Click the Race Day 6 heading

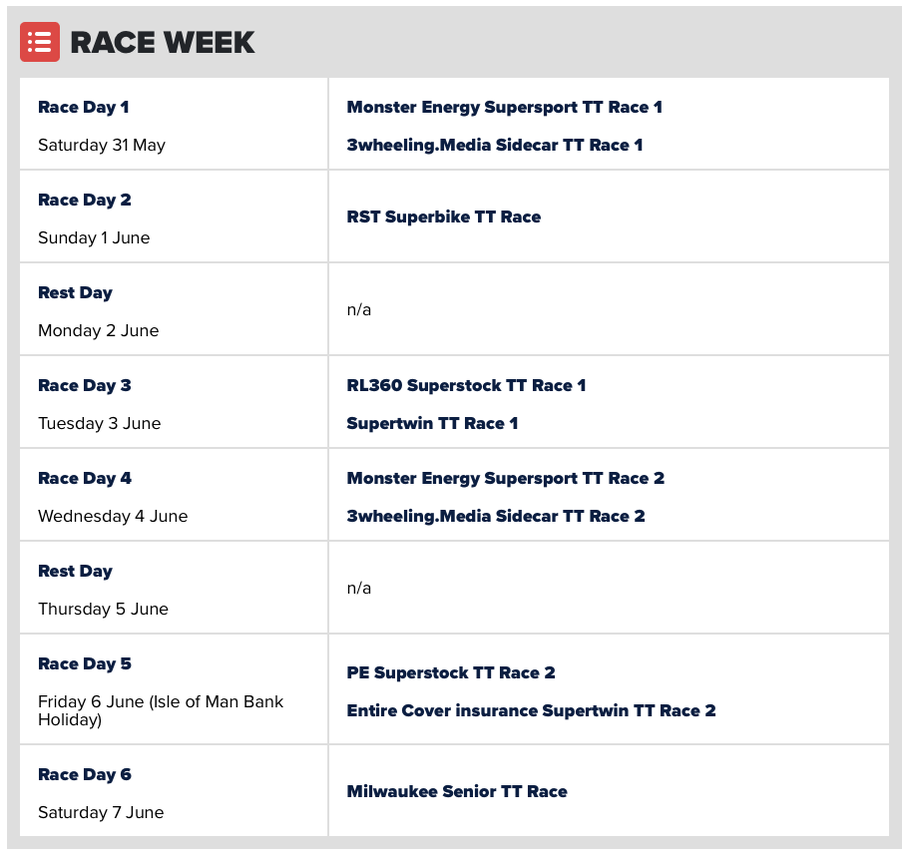85,775
